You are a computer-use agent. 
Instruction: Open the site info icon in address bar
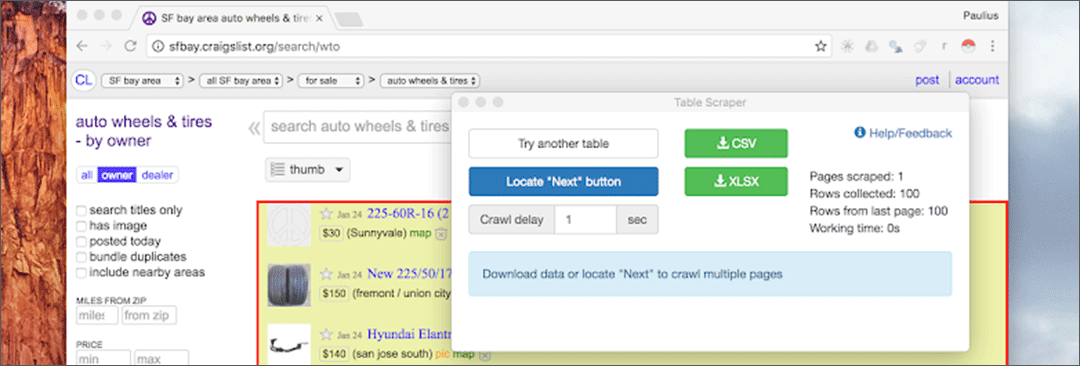click(158, 46)
